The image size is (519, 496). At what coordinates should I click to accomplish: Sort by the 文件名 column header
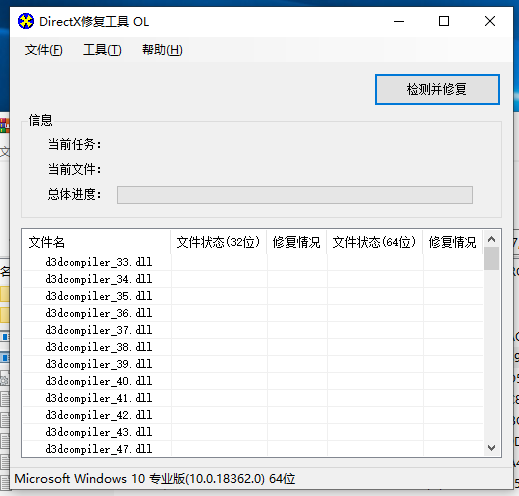point(97,242)
